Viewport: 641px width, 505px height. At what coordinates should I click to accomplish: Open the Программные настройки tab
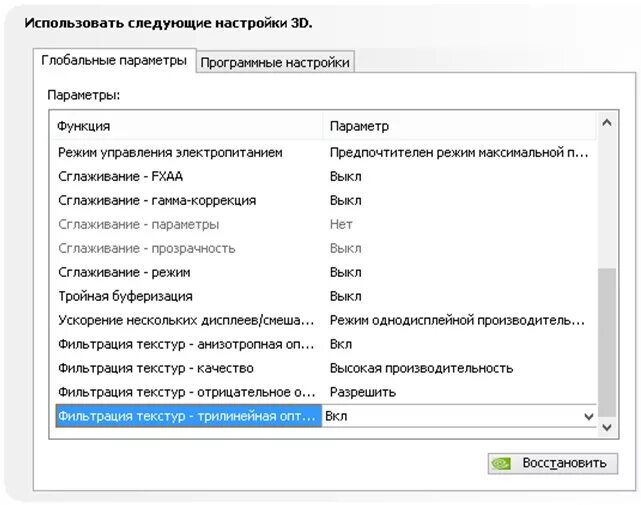[x=275, y=63]
